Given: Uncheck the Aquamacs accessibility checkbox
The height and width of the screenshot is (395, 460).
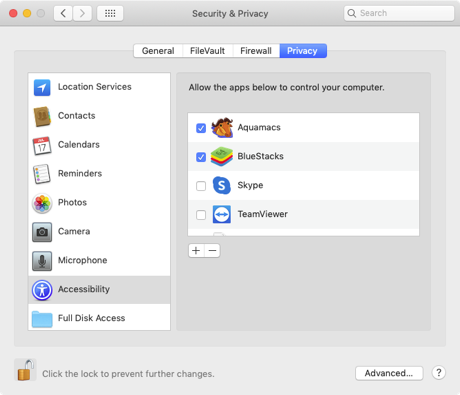Looking at the screenshot, I should tap(201, 128).
